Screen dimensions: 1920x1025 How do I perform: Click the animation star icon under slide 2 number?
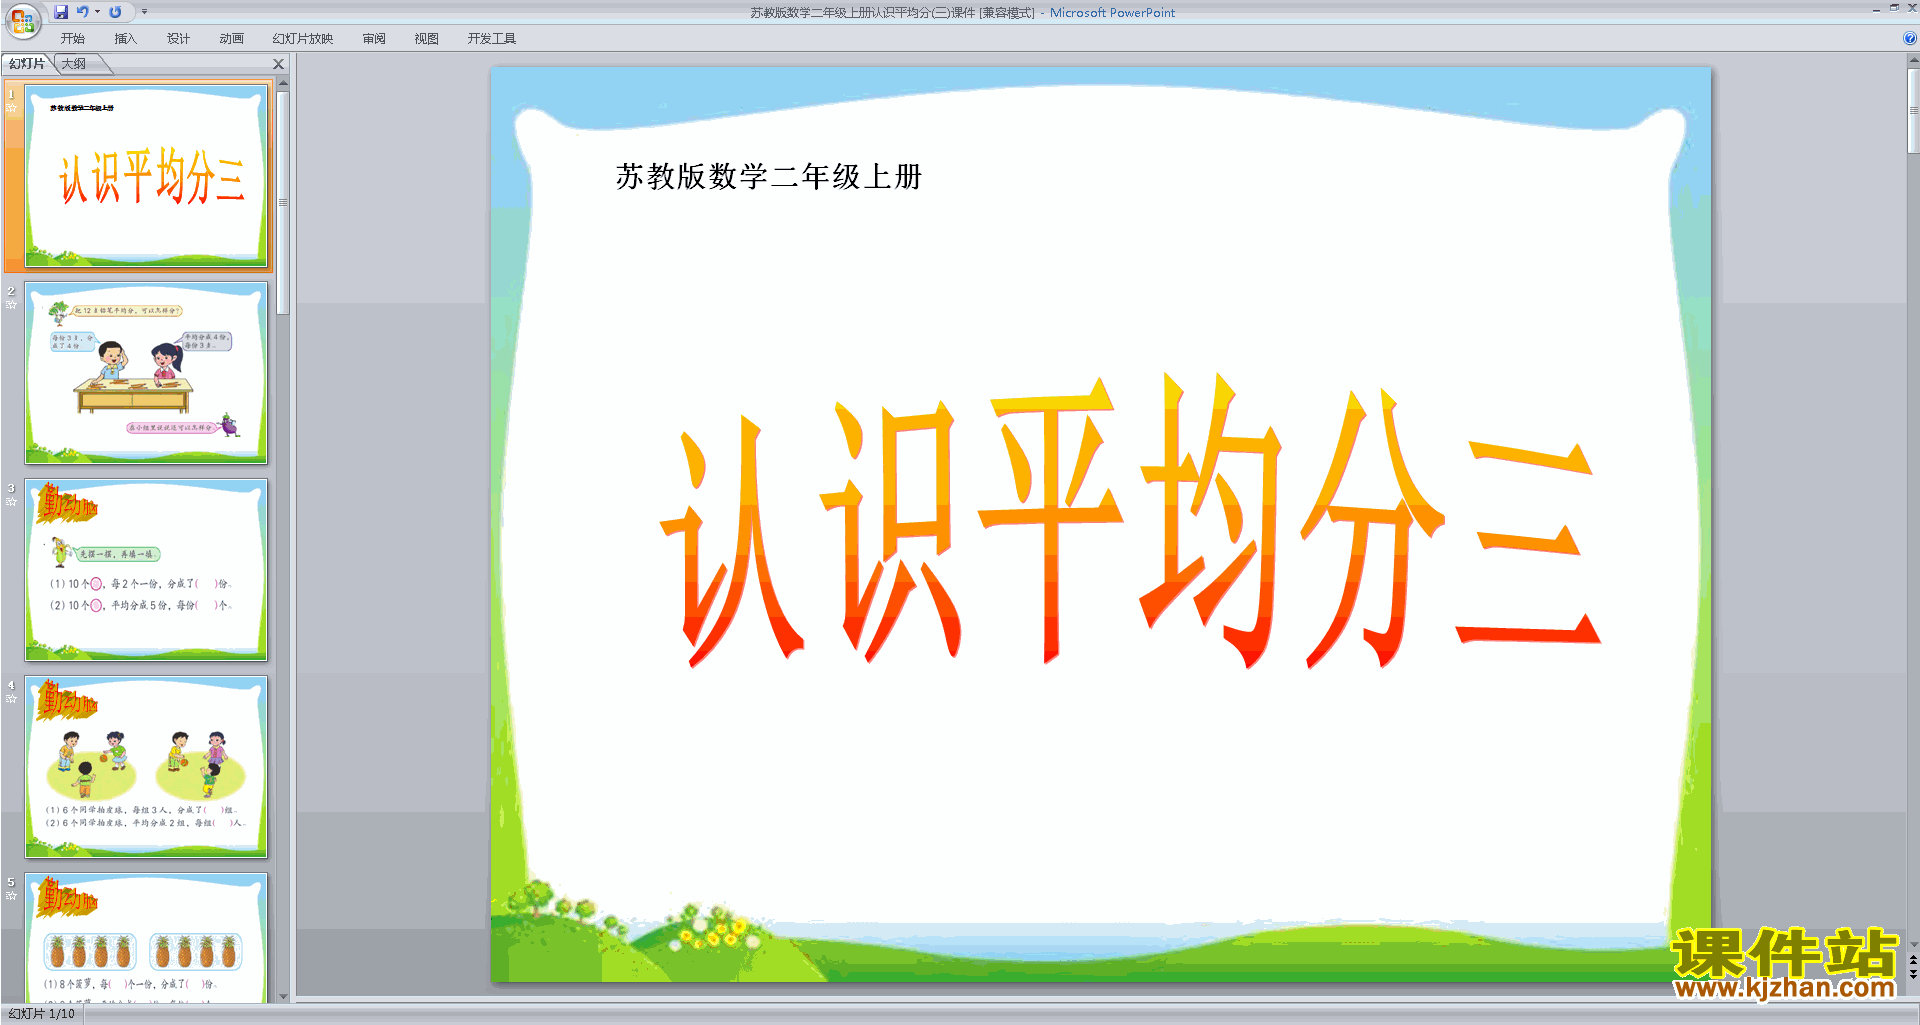pos(11,304)
